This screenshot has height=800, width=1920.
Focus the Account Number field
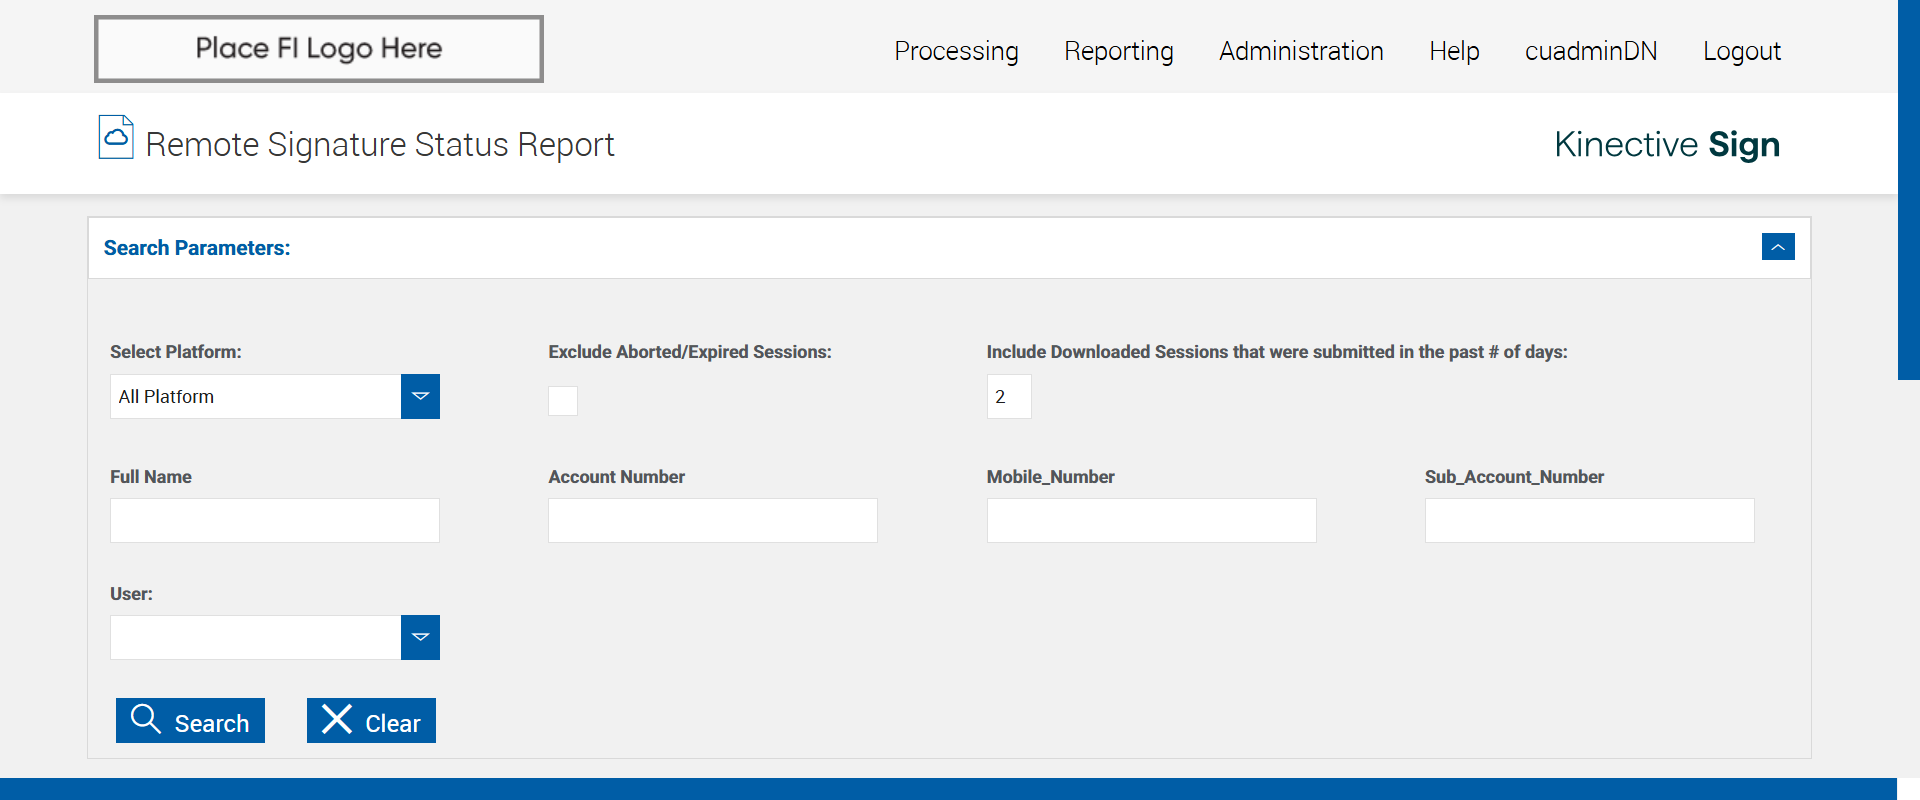tap(713, 521)
